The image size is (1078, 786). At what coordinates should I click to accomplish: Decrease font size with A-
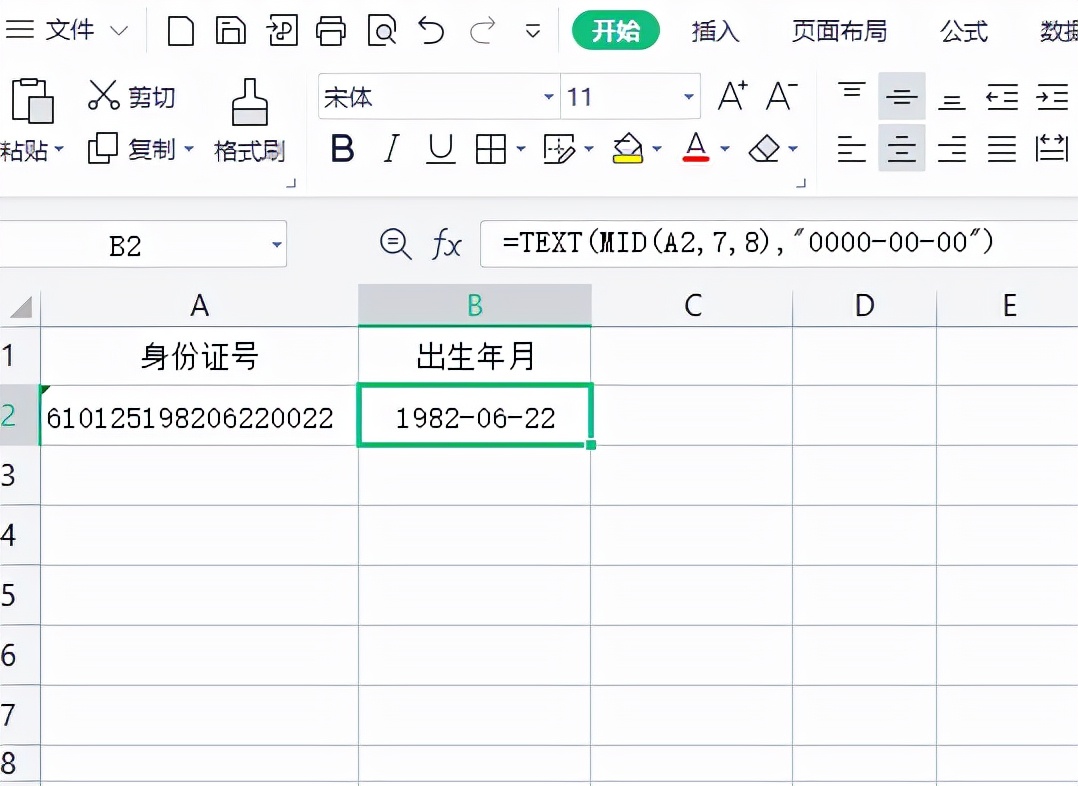click(x=782, y=96)
